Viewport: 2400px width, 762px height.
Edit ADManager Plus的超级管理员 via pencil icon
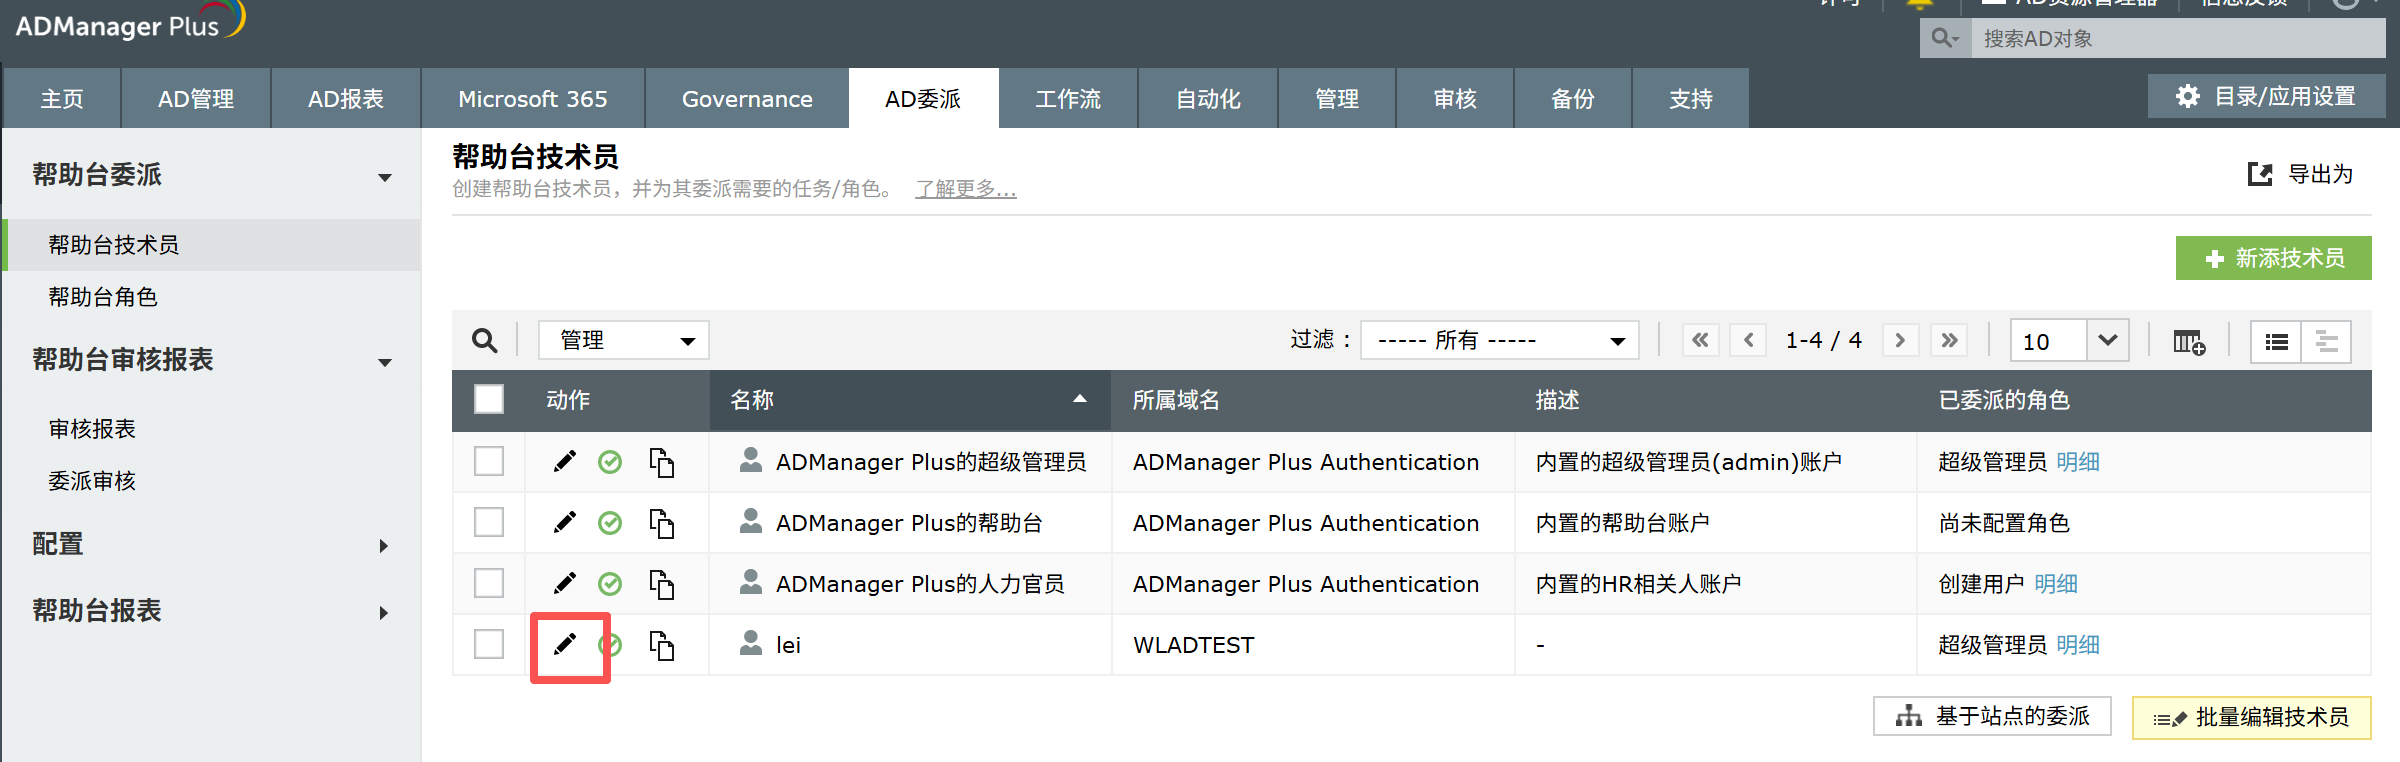[x=565, y=461]
